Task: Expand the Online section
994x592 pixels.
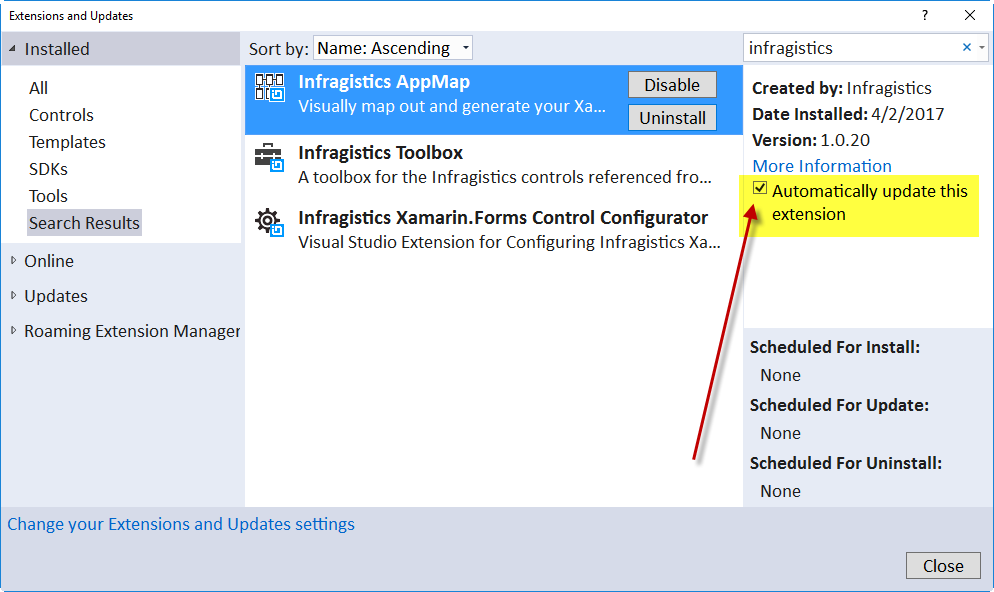Action: click(x=12, y=261)
